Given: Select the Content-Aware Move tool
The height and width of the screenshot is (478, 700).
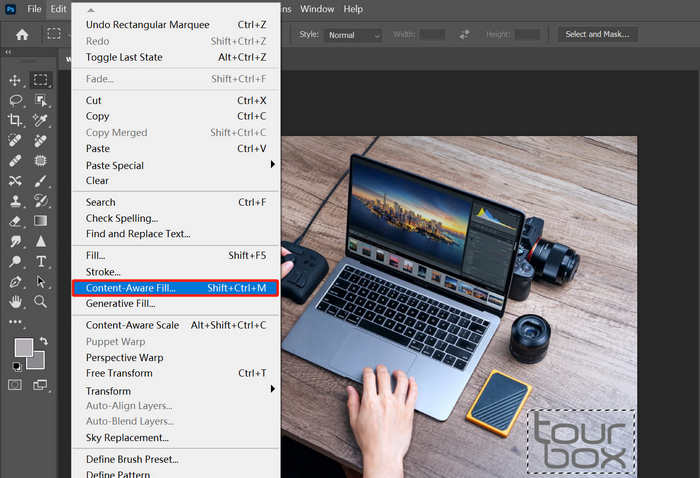Looking at the screenshot, I should (15, 181).
